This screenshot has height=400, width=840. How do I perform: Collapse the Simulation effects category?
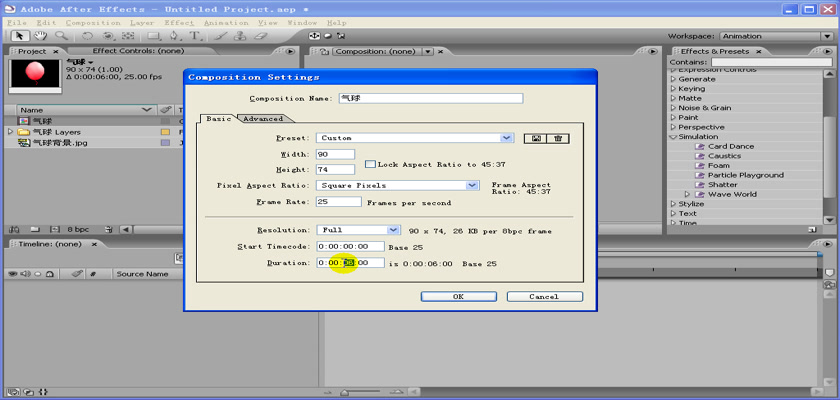point(674,137)
